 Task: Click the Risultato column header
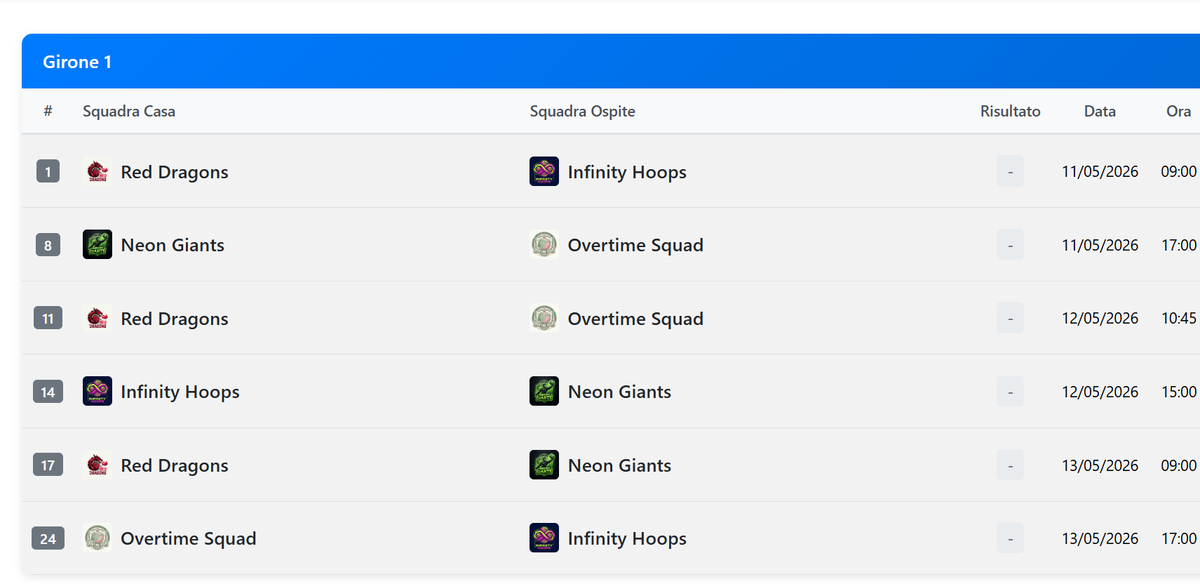(x=1010, y=112)
